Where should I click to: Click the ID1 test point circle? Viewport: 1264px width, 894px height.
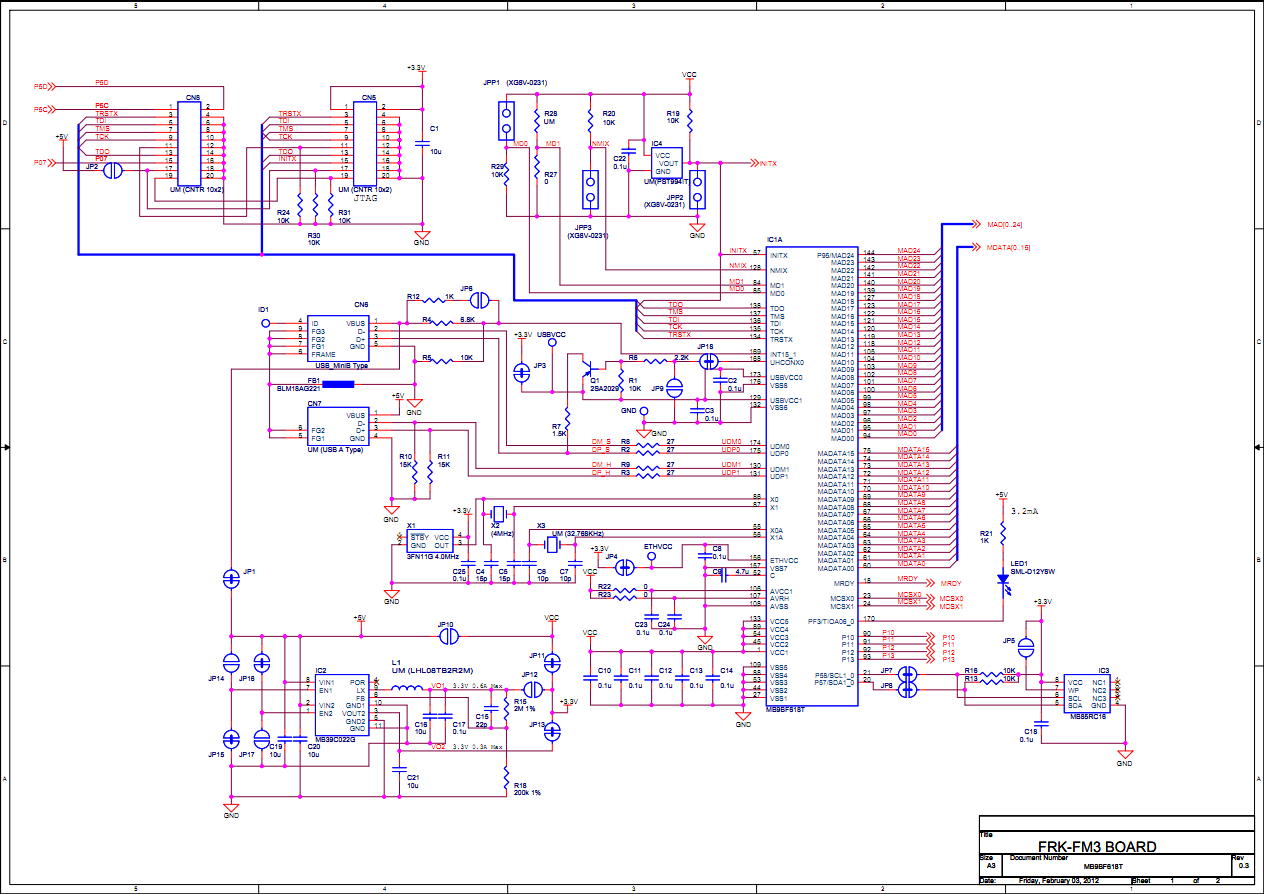click(x=265, y=324)
